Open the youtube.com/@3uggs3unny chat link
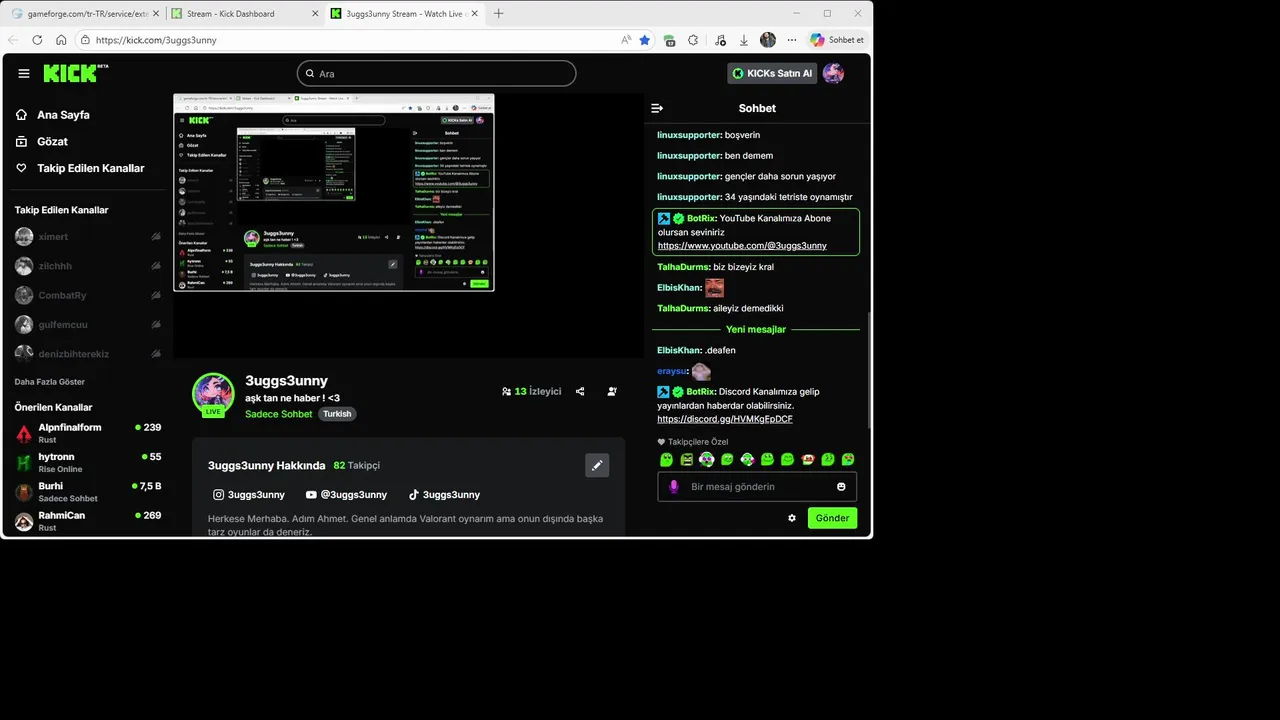1280x720 pixels. pos(742,245)
